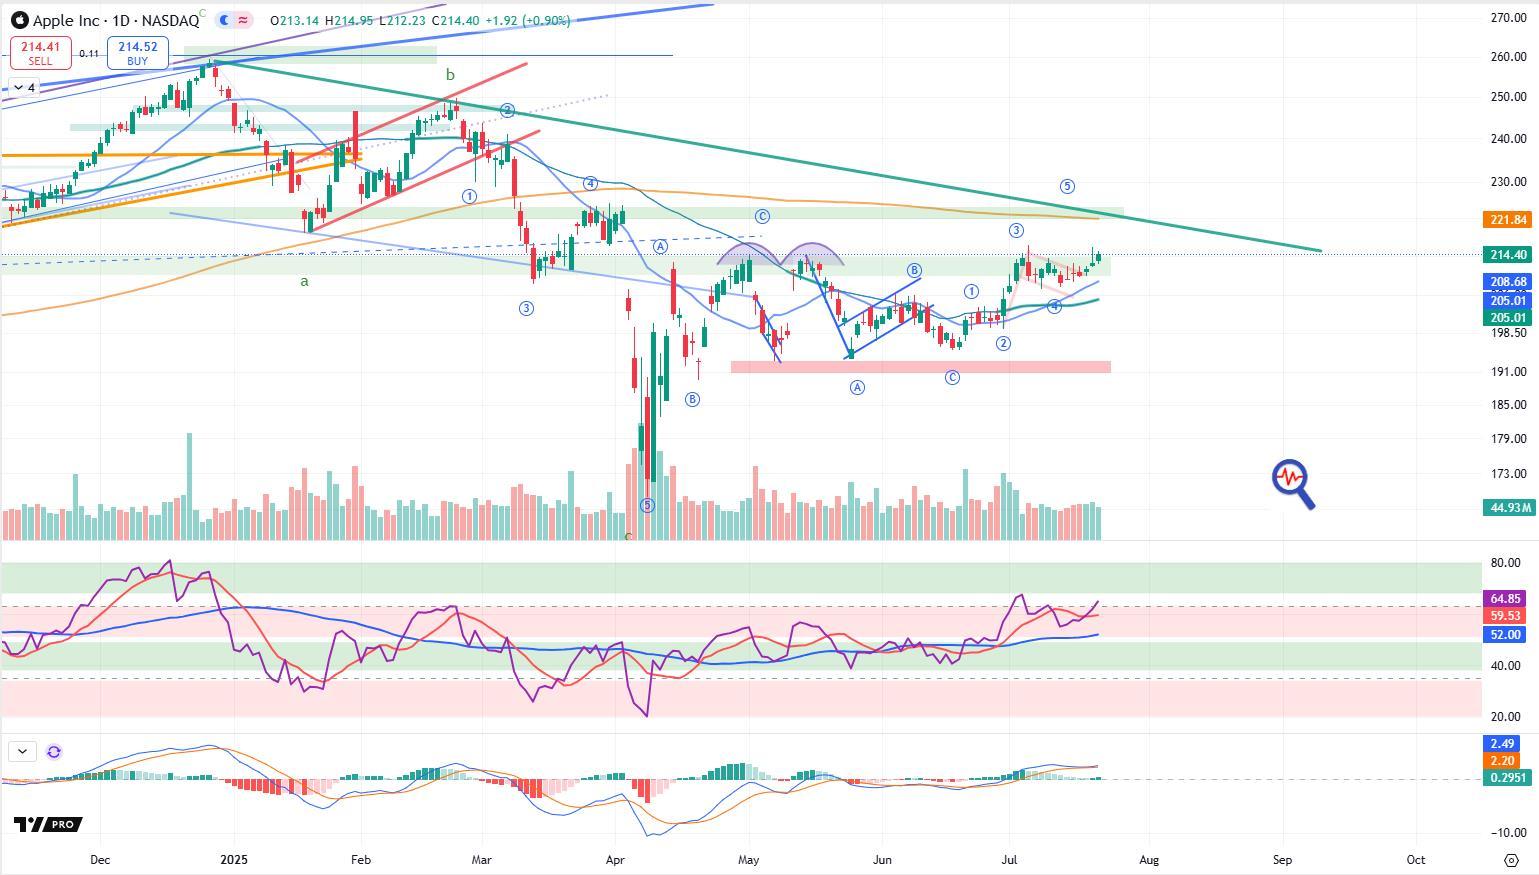Click the +1.92 (+0.90%) change value
This screenshot has height=875, width=1539.
click(528, 20)
